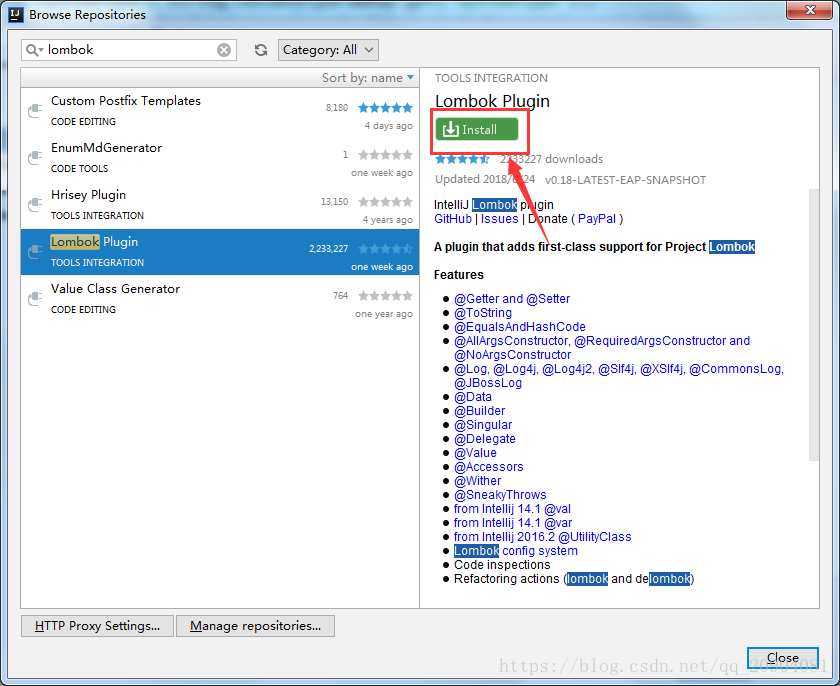
Task: Click the Lombok Plugin list icon
Action: (x=35, y=251)
